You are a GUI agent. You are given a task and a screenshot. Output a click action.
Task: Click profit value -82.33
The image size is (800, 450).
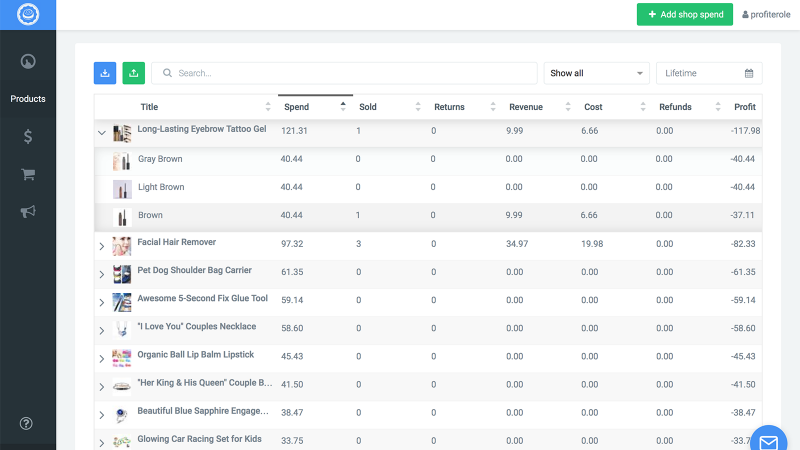coord(743,244)
